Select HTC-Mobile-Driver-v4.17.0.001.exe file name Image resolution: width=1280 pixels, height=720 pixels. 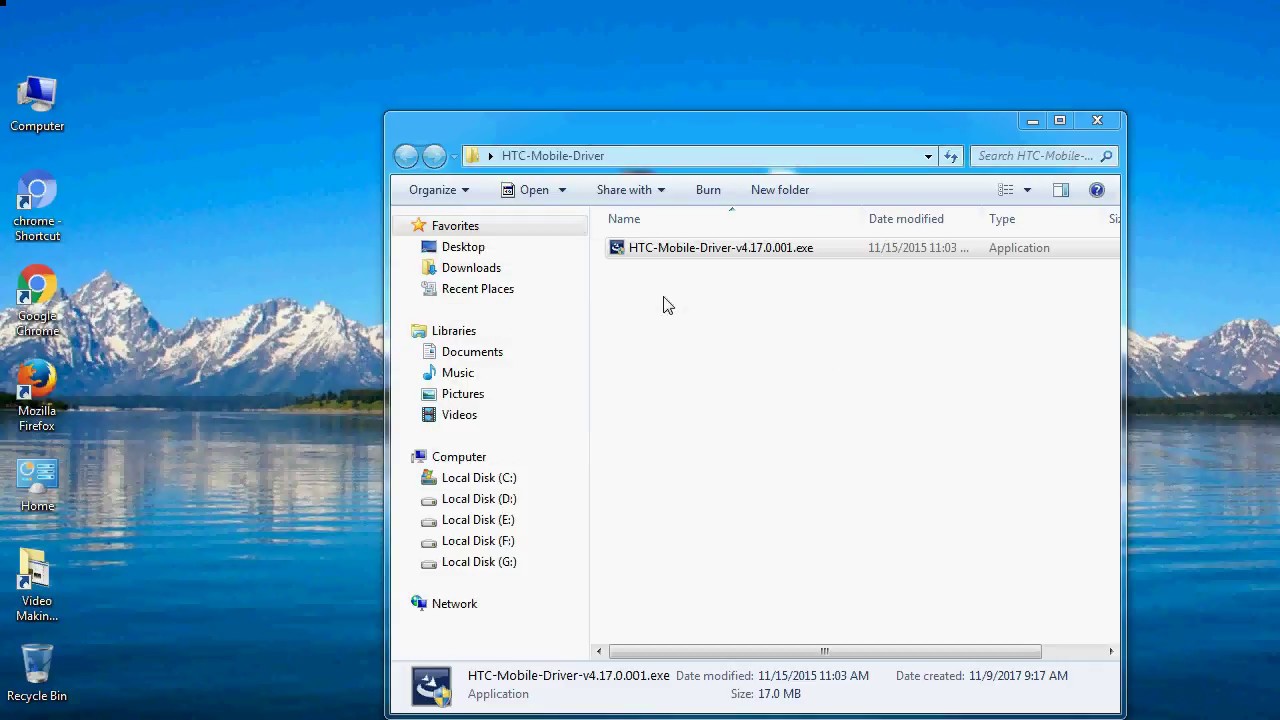[x=721, y=248]
